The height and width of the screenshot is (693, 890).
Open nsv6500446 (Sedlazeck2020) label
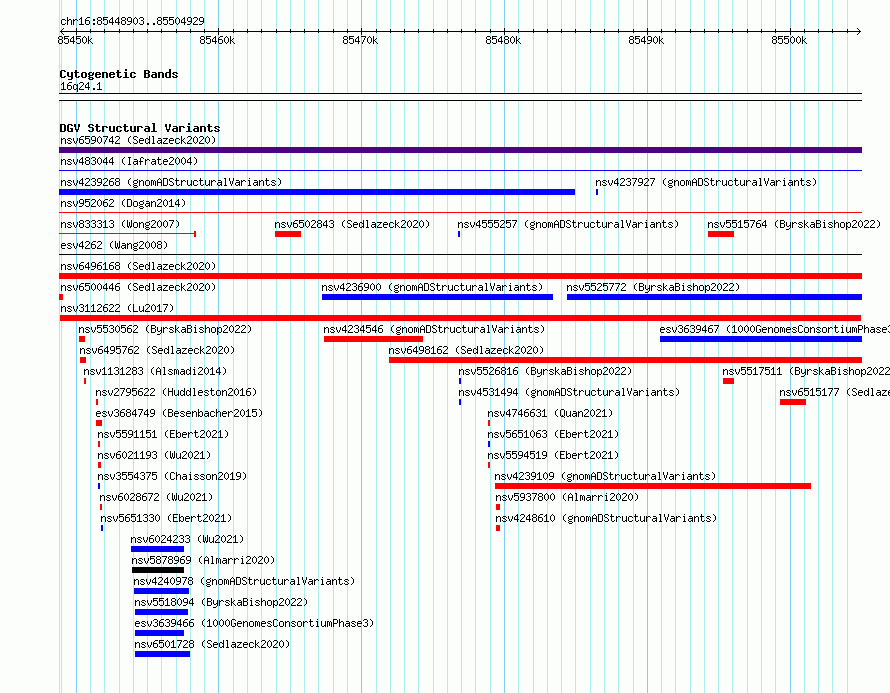click(x=138, y=287)
